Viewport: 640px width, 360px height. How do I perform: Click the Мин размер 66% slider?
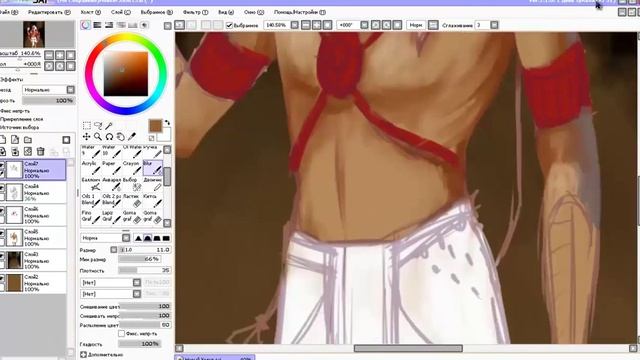click(x=140, y=259)
